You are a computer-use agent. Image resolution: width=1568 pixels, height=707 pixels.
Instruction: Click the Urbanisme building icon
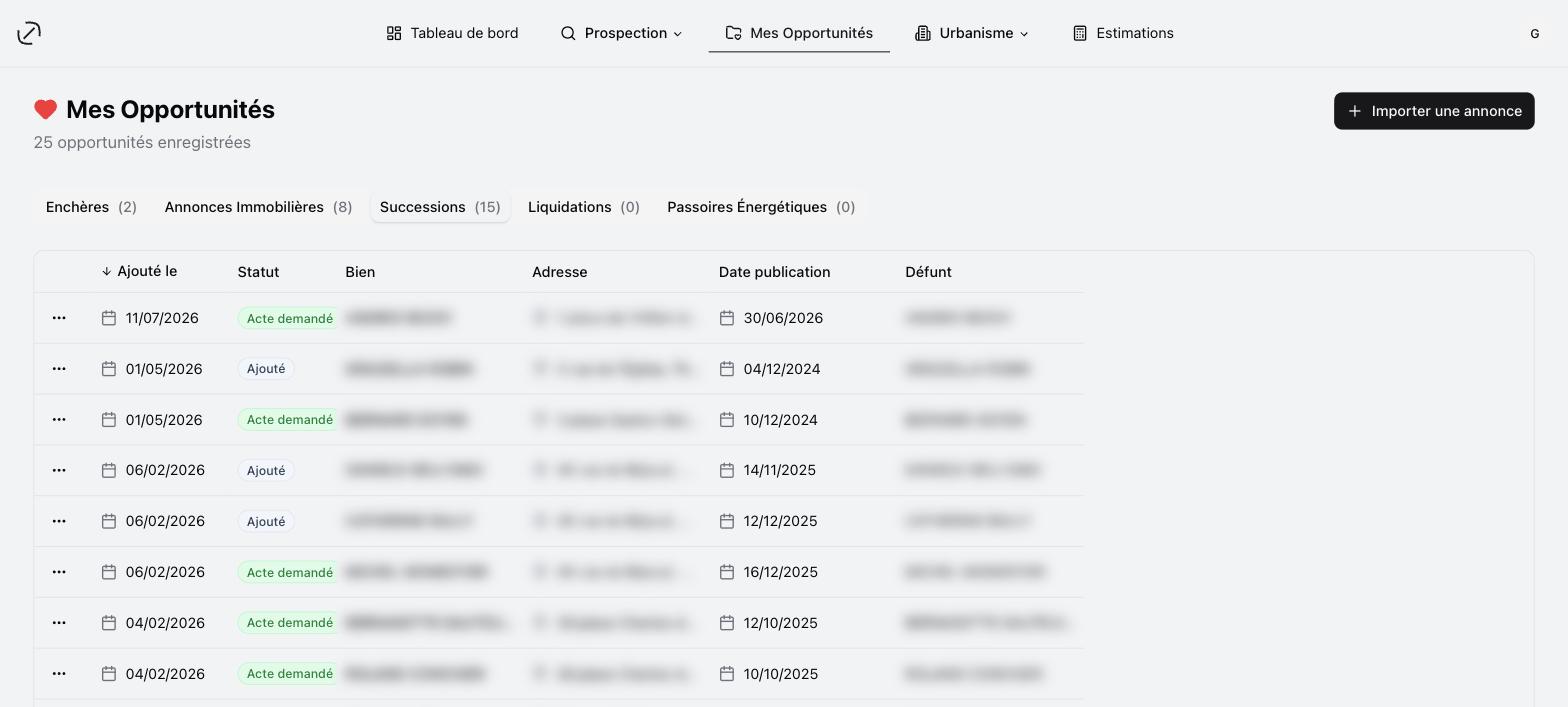point(923,33)
